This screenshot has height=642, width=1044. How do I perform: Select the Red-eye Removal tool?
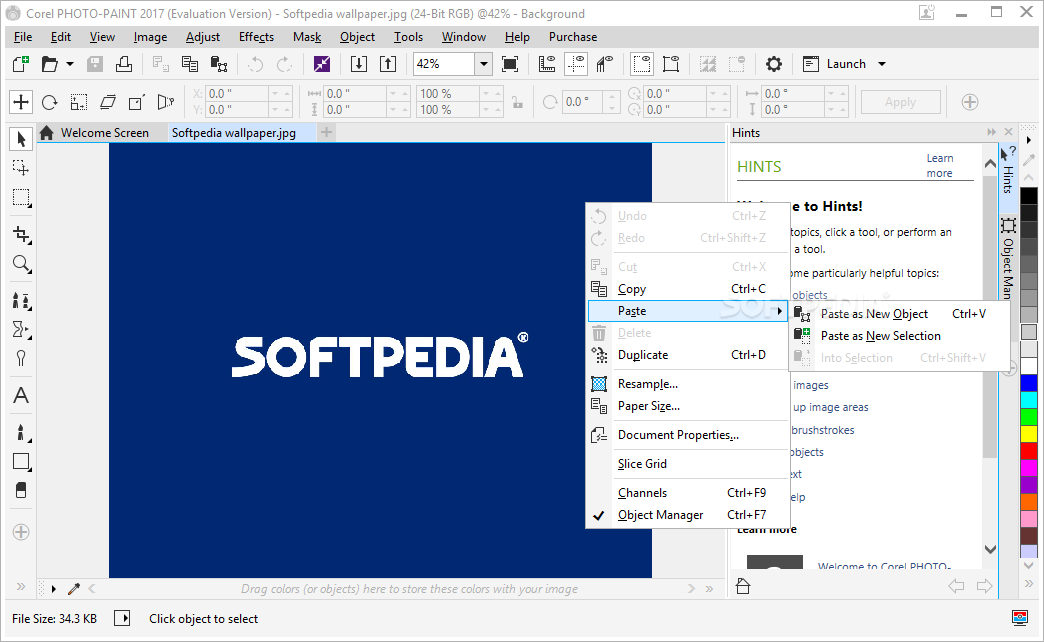coord(21,359)
